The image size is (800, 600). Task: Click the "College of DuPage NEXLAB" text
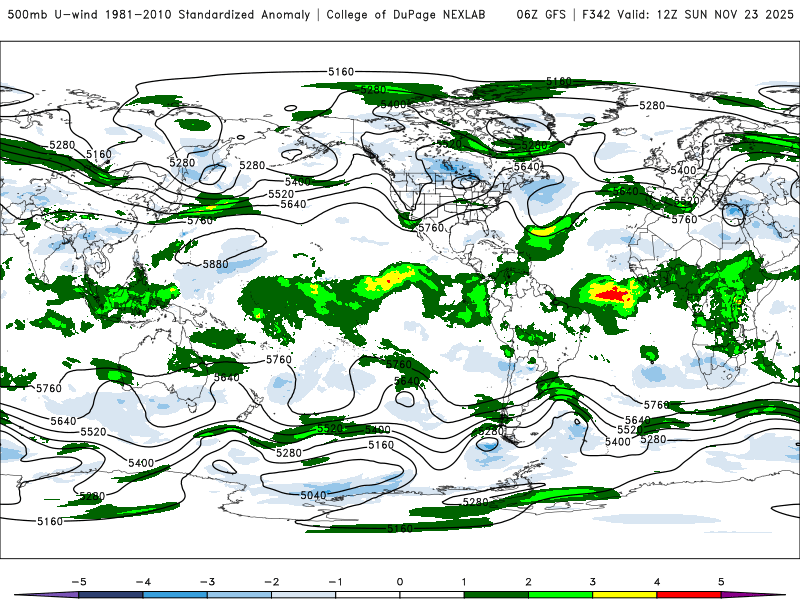(x=406, y=14)
